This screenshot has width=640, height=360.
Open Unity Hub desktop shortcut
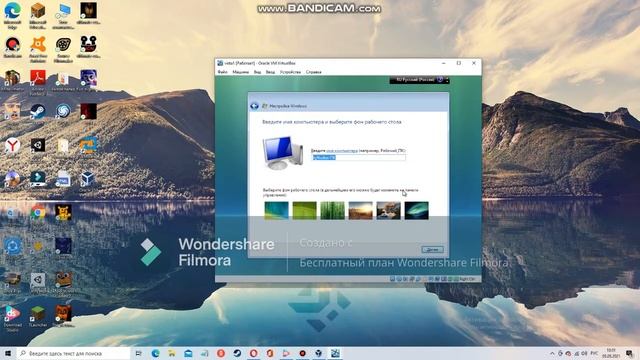click(x=38, y=145)
